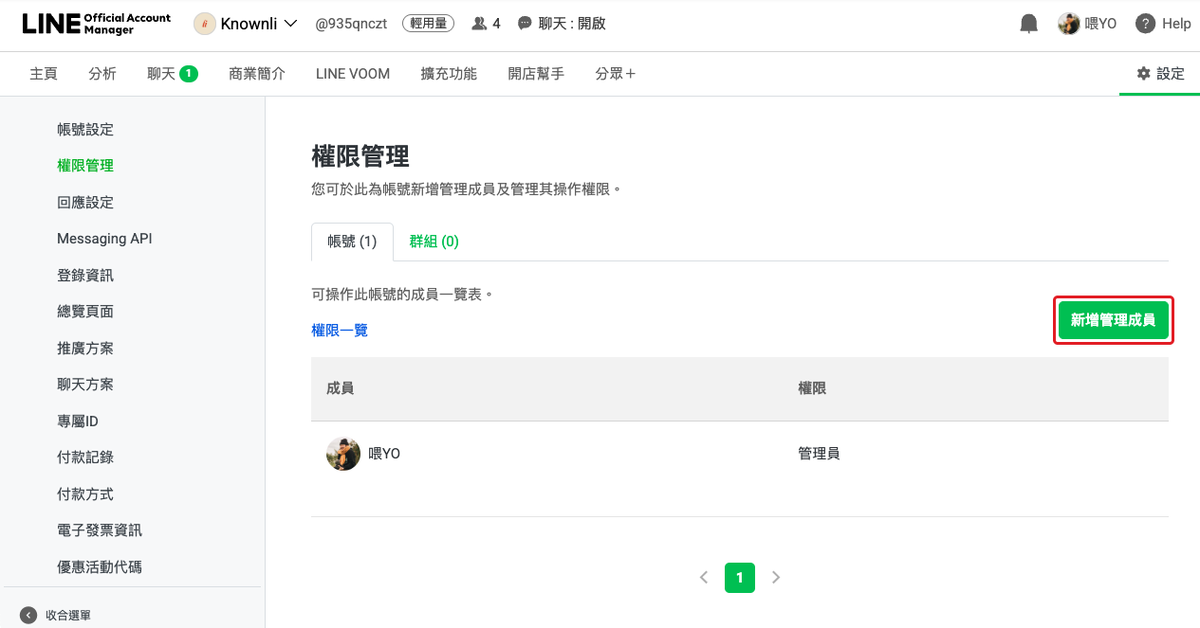The height and width of the screenshot is (628, 1200).
Task: Click the 設定 gear tab
Action: click(1160, 74)
